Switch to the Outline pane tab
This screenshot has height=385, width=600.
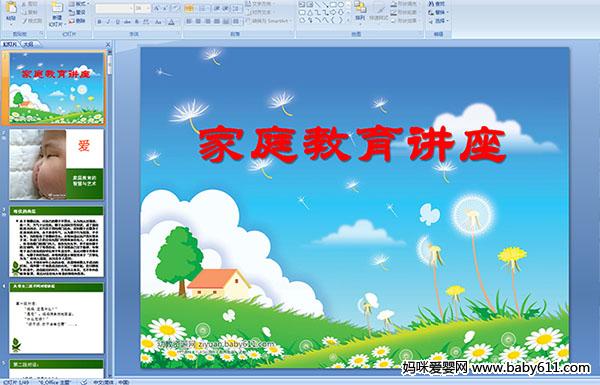(x=29, y=44)
